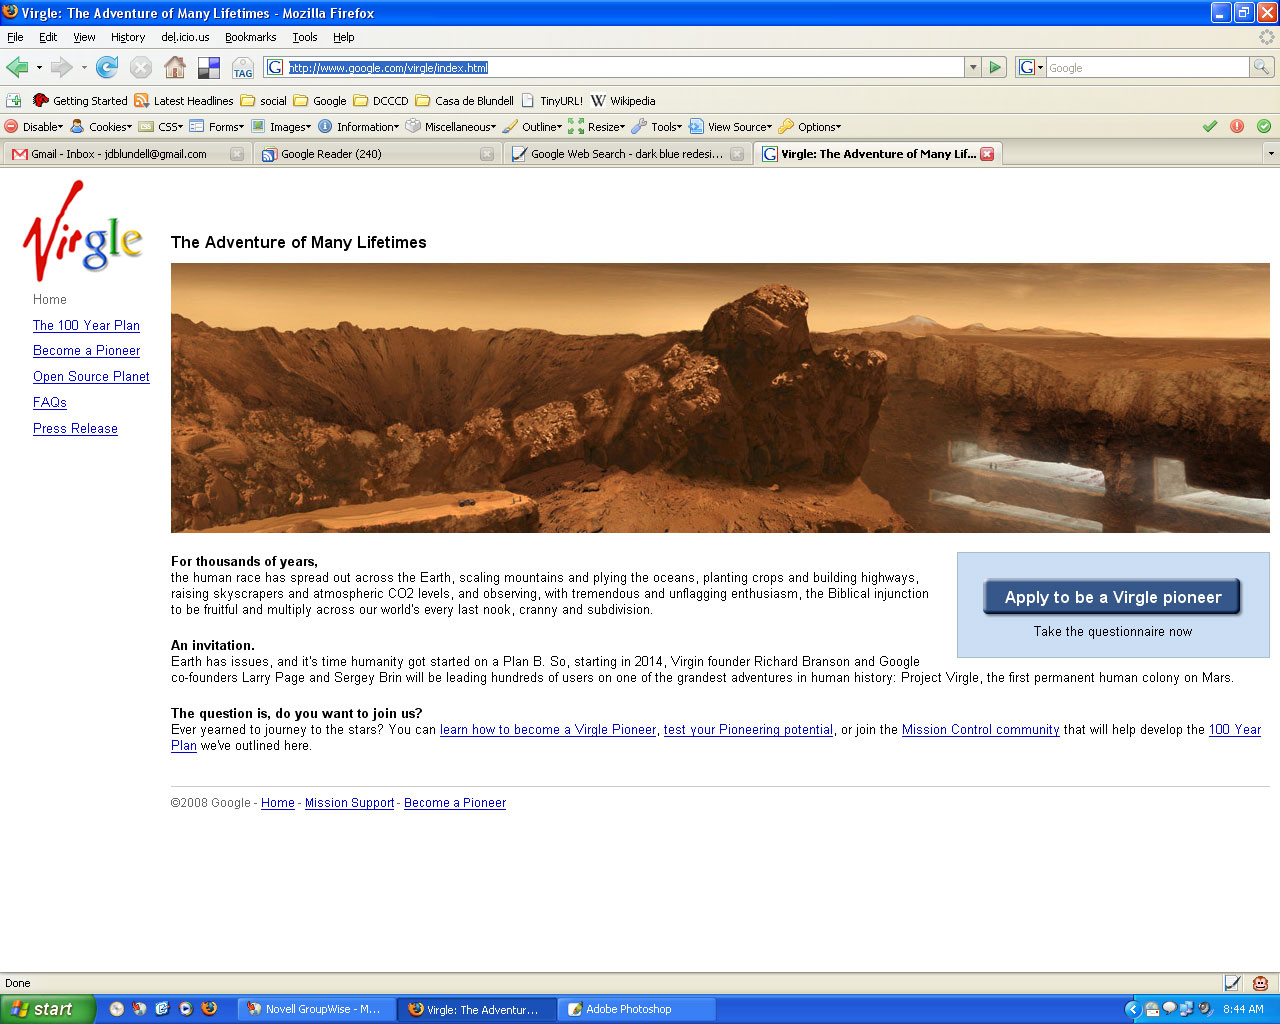Image resolution: width=1280 pixels, height=1024 pixels.
Task: Click the Reload page icon
Action: click(x=107, y=67)
